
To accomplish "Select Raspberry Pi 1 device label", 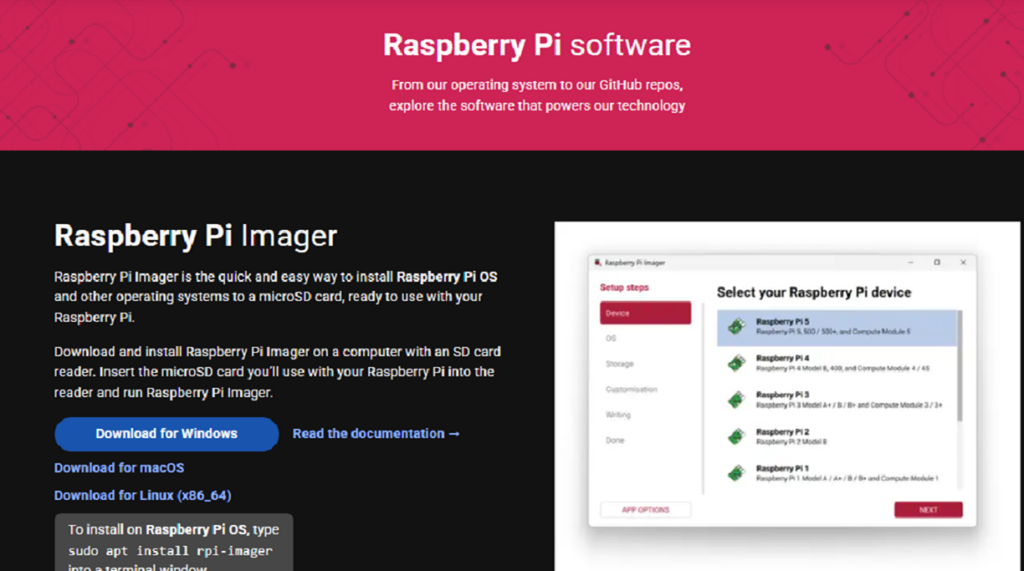I will tap(782, 468).
